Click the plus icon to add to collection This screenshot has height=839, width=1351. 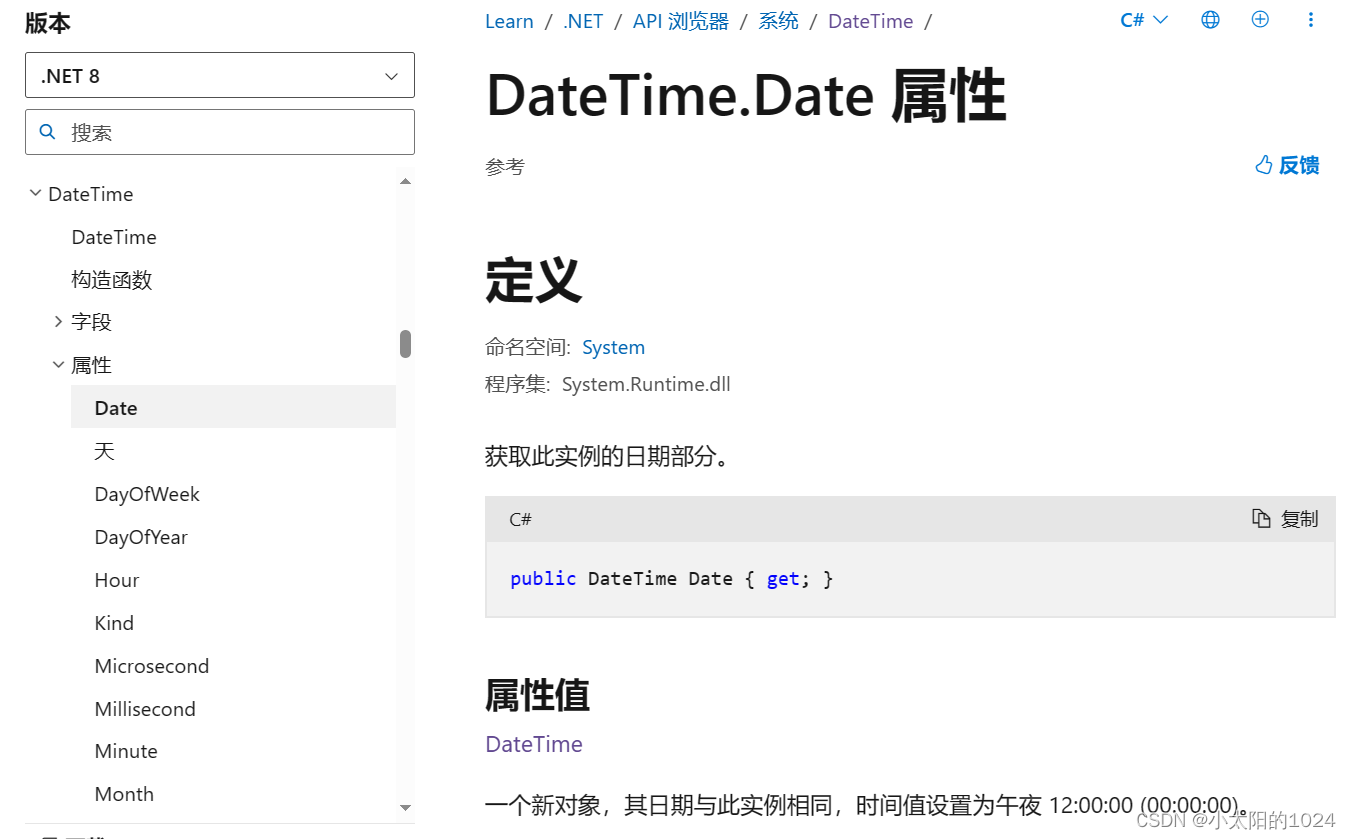point(1260,19)
